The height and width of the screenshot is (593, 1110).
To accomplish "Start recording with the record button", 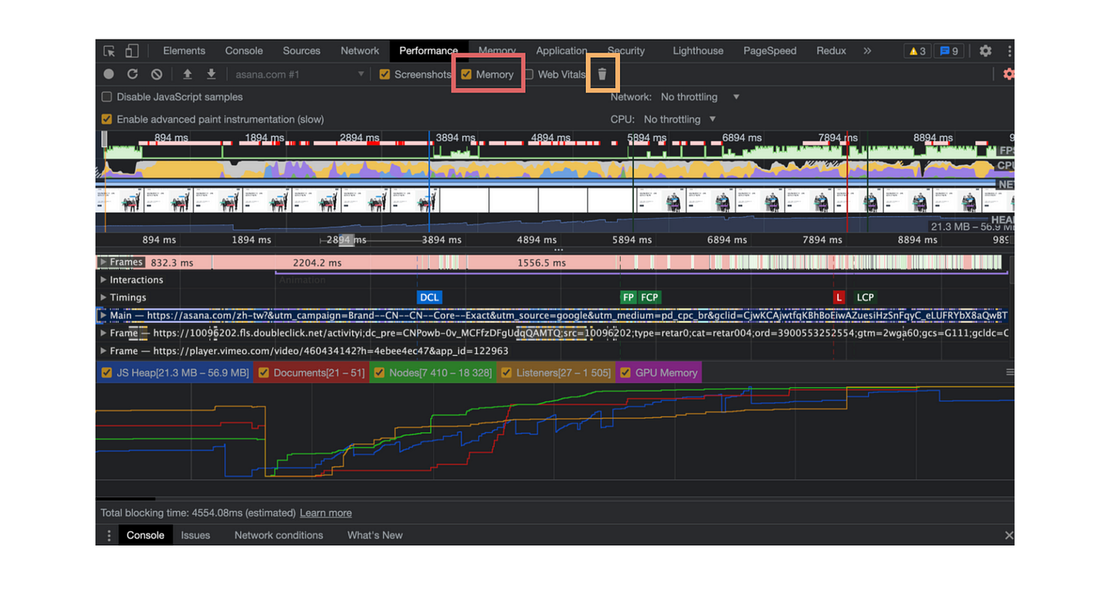I will (x=109, y=74).
